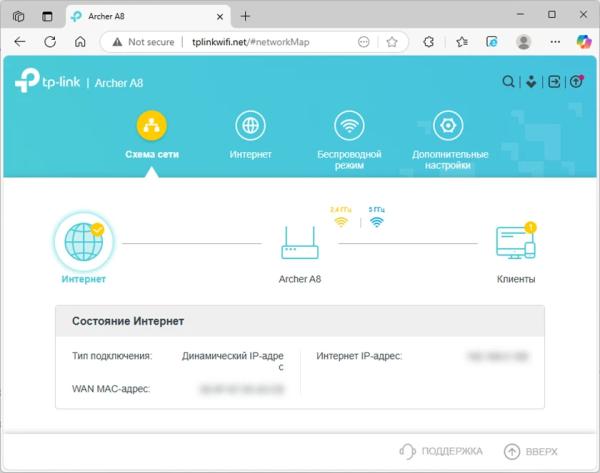Click the Динамический IP-адрес value
Viewport: 600px width, 473px height.
coord(233,361)
